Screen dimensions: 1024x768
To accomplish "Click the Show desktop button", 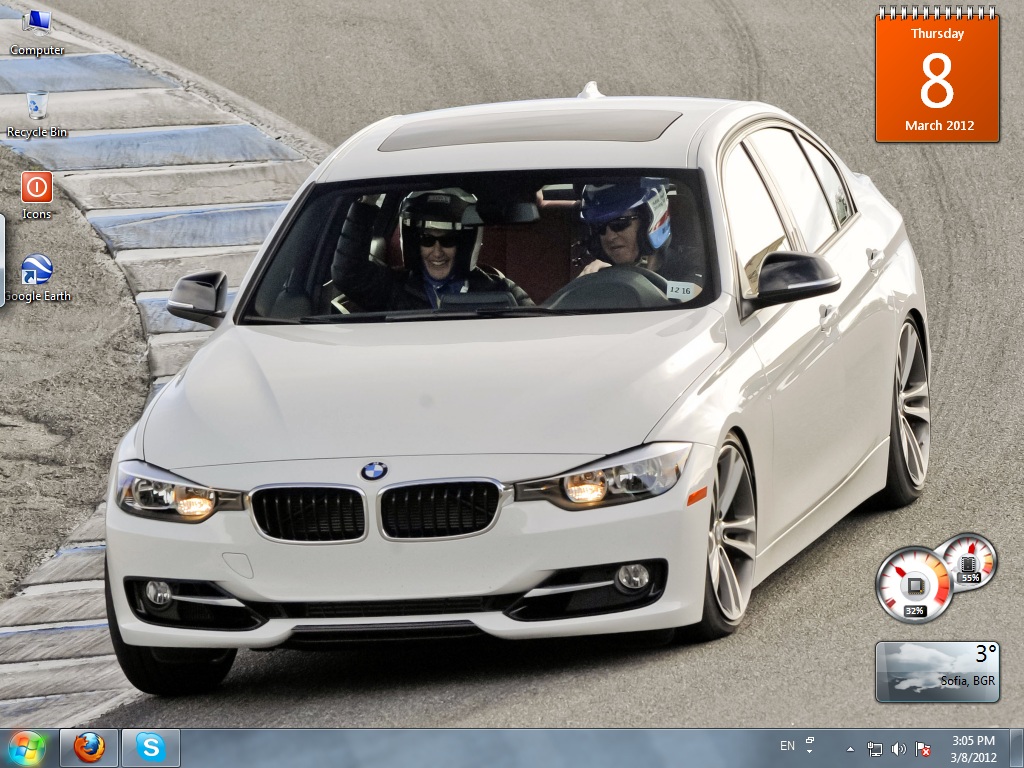I will (1017, 748).
